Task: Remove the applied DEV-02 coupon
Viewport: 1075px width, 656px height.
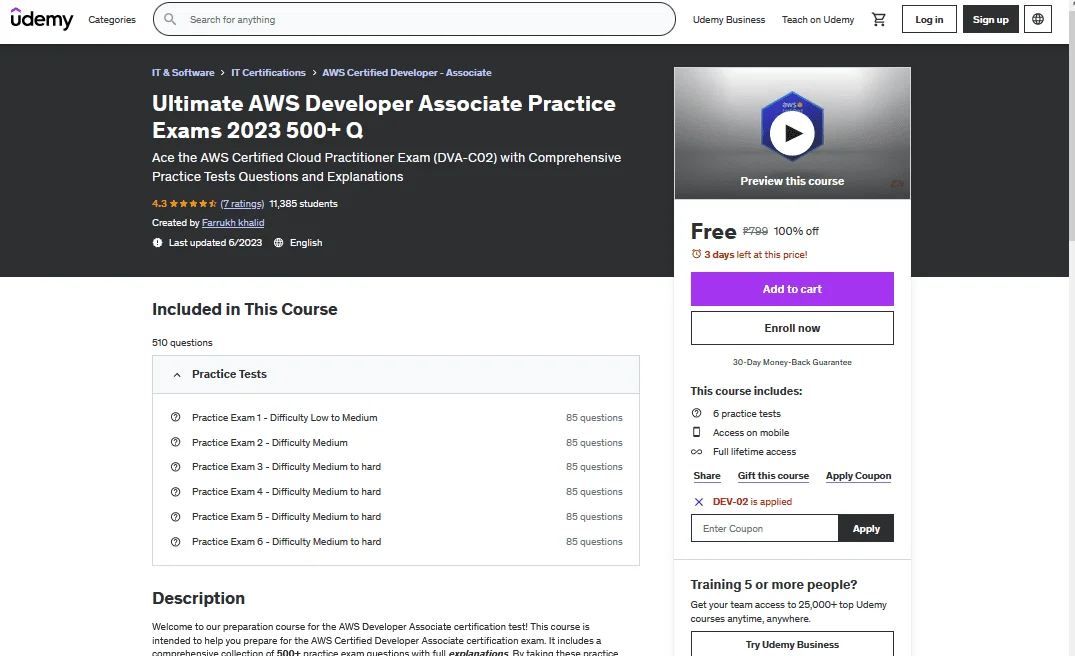Action: tap(699, 502)
